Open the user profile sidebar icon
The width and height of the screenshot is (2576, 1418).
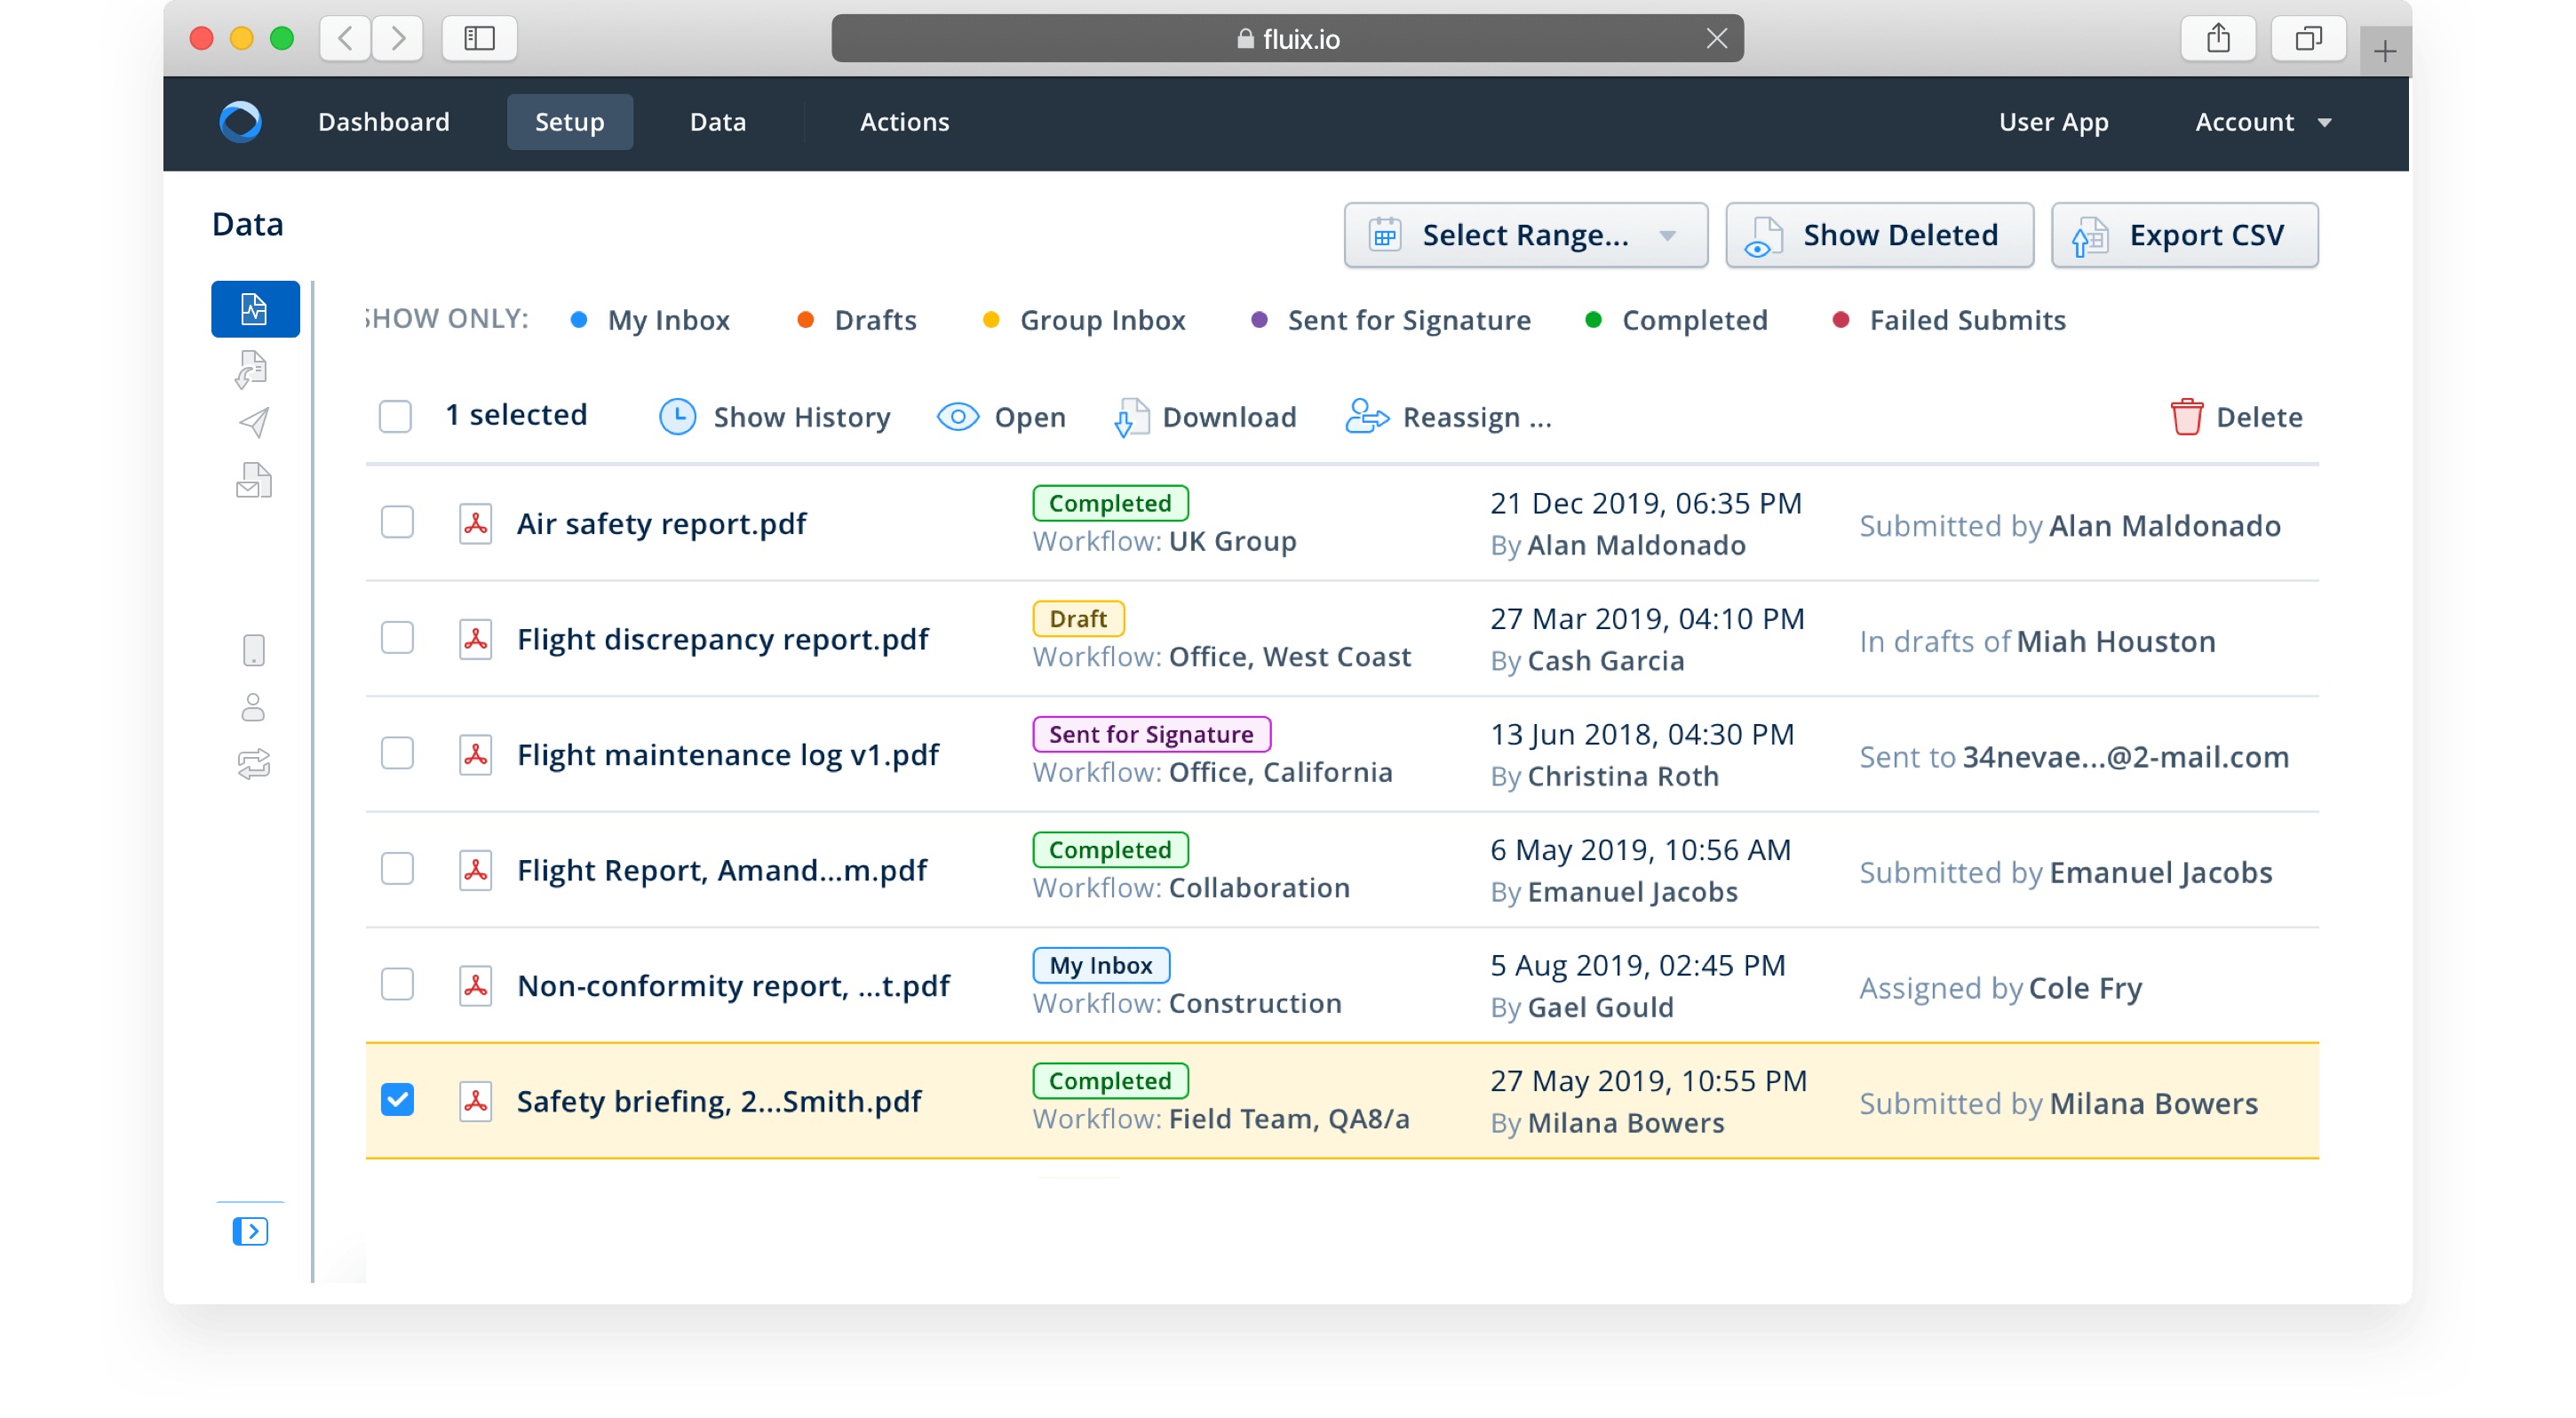tap(254, 707)
